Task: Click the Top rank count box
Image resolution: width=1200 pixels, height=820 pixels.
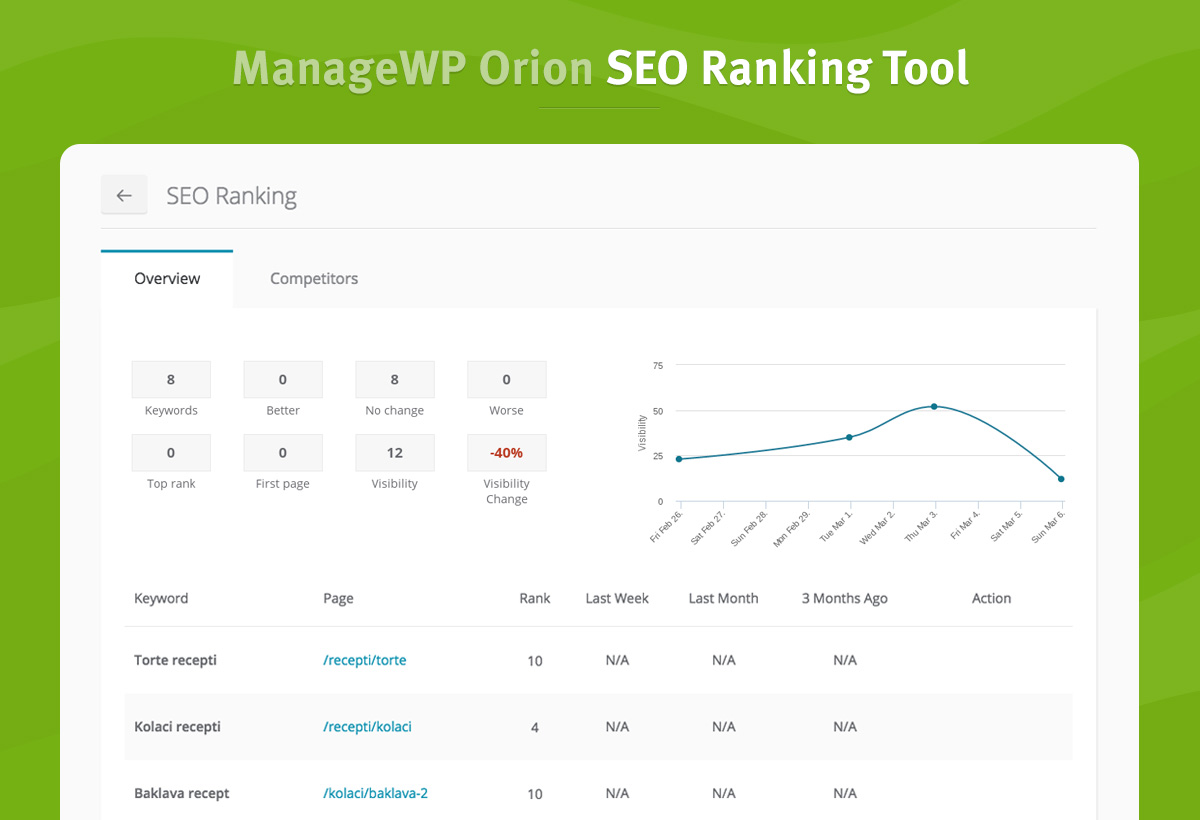Action: pyautogui.click(x=171, y=453)
